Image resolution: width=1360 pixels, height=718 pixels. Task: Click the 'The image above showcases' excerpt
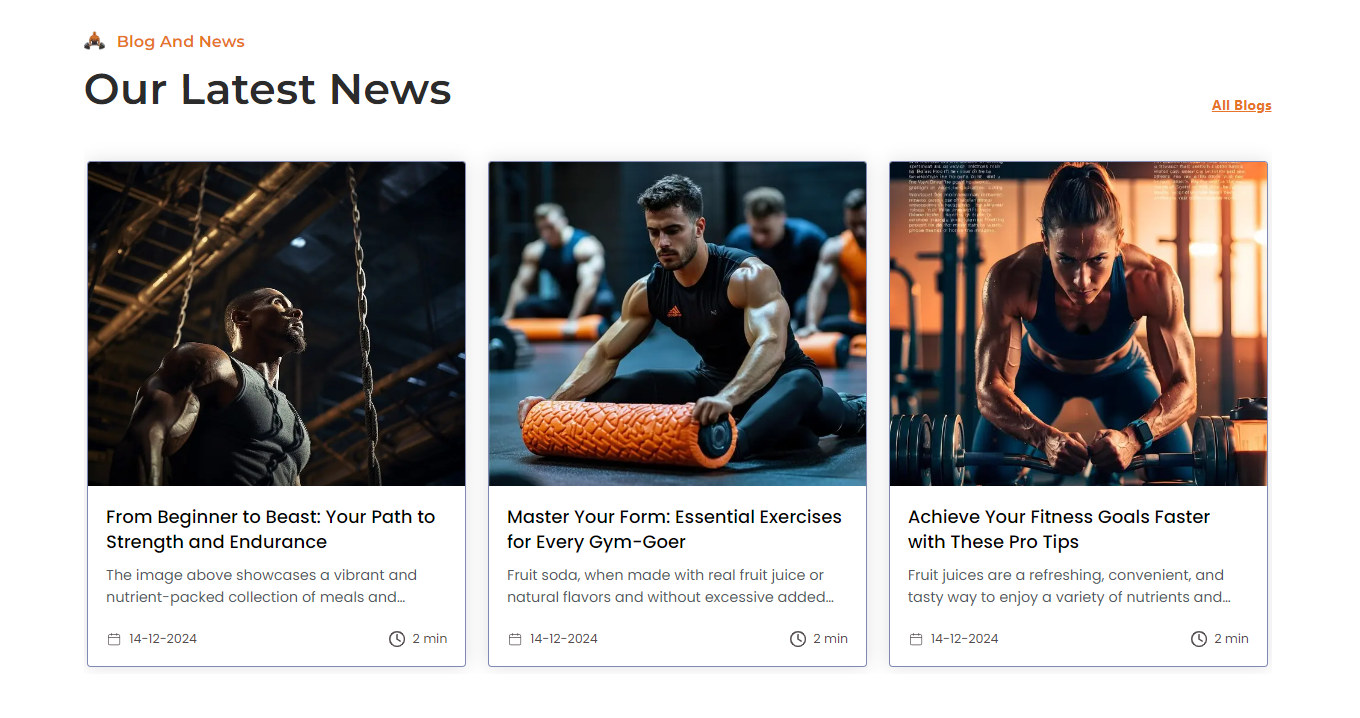coord(261,586)
